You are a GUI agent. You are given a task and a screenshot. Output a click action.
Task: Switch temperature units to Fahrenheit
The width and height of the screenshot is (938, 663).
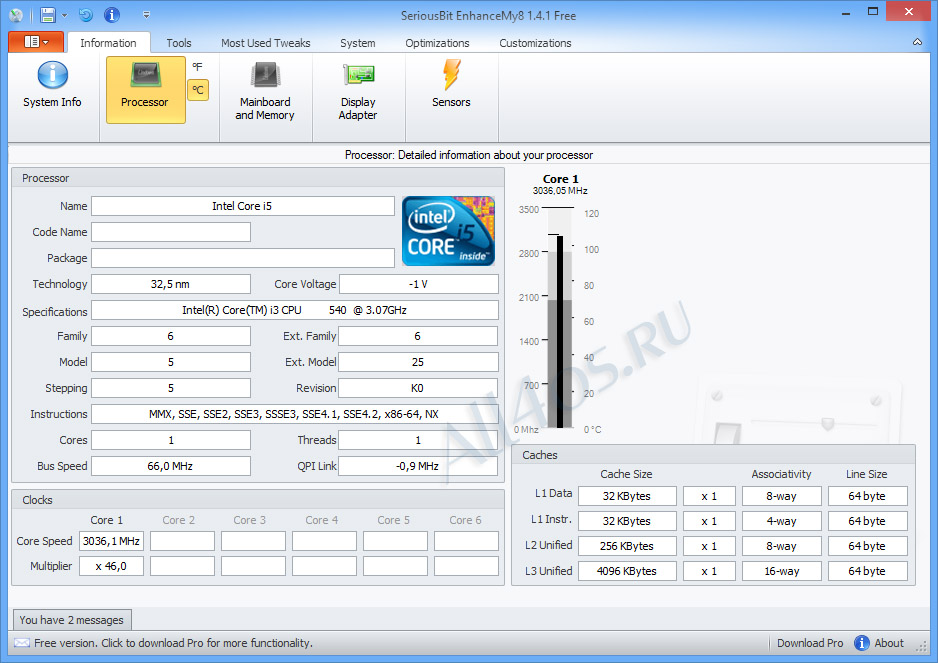[x=198, y=67]
